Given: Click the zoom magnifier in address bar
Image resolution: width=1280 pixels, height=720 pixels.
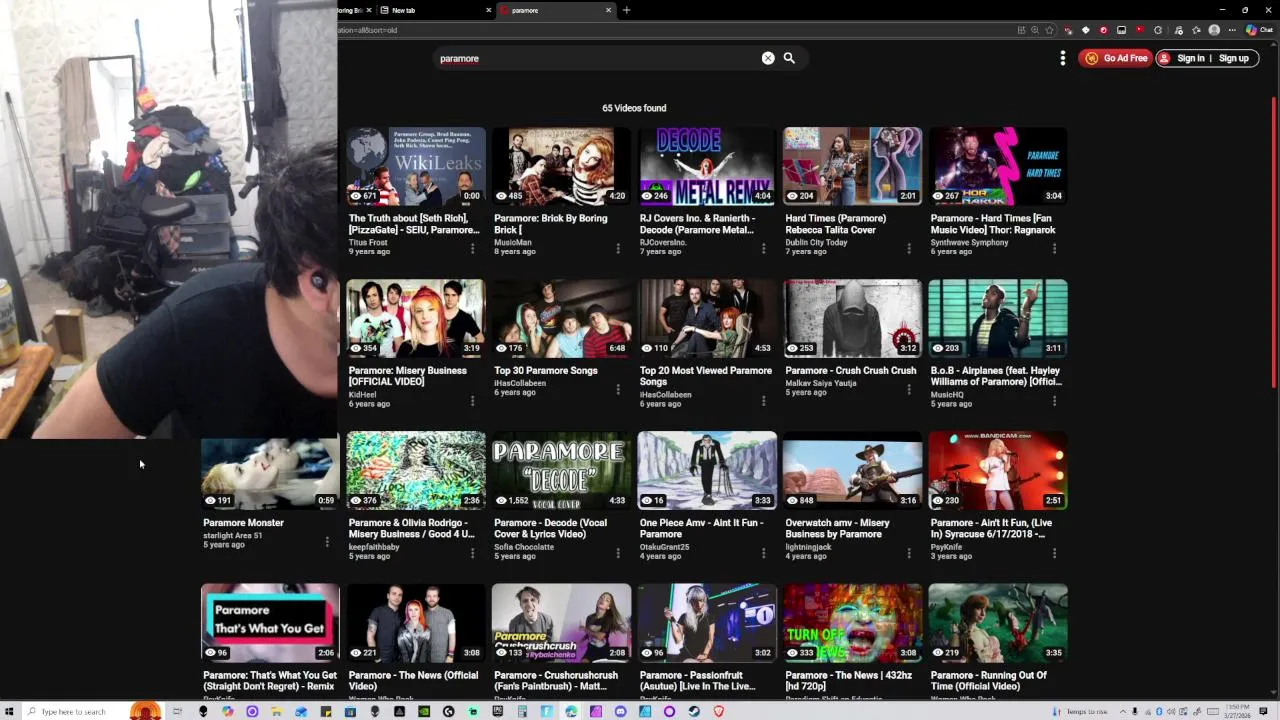Looking at the screenshot, I should pyautogui.click(x=1035, y=30).
